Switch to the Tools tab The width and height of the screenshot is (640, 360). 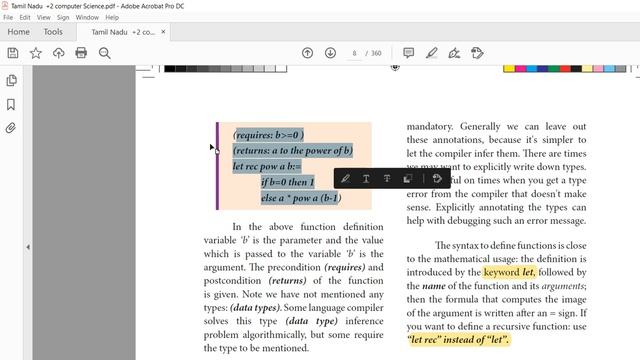click(x=53, y=32)
